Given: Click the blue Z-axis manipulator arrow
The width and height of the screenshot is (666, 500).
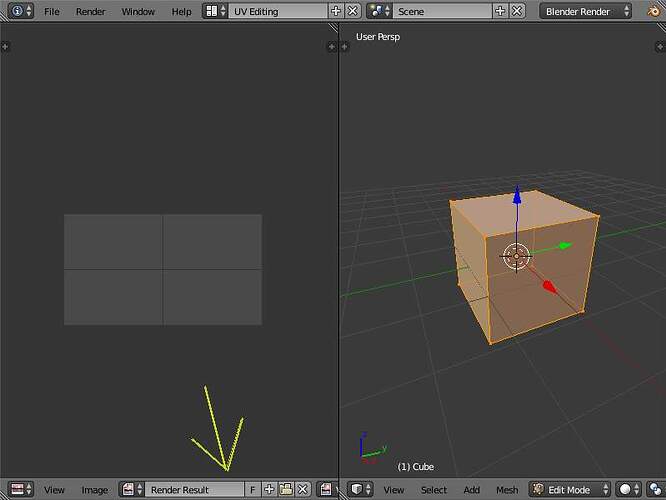Looking at the screenshot, I should click(517, 196).
